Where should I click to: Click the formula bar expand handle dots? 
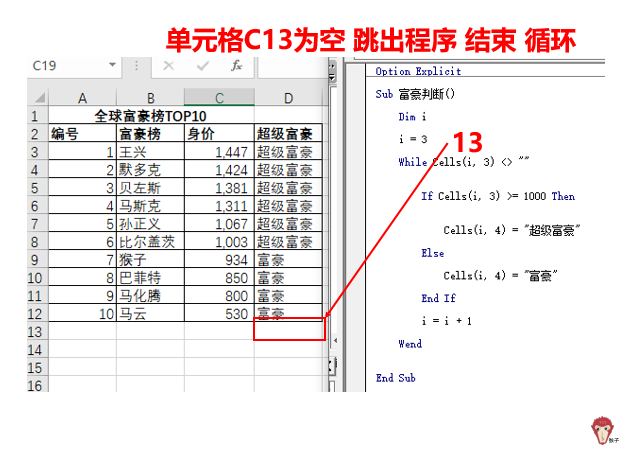137,65
